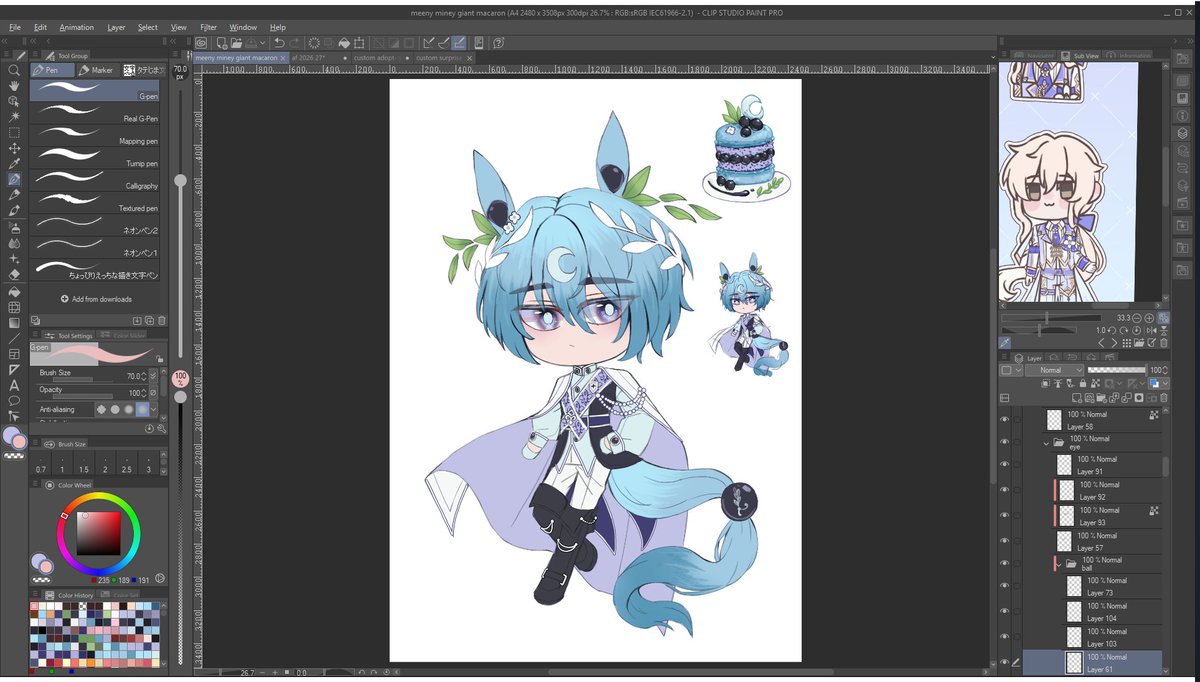1200x682 pixels.
Task: Select the Gradient tool
Action: pyautogui.click(x=14, y=323)
